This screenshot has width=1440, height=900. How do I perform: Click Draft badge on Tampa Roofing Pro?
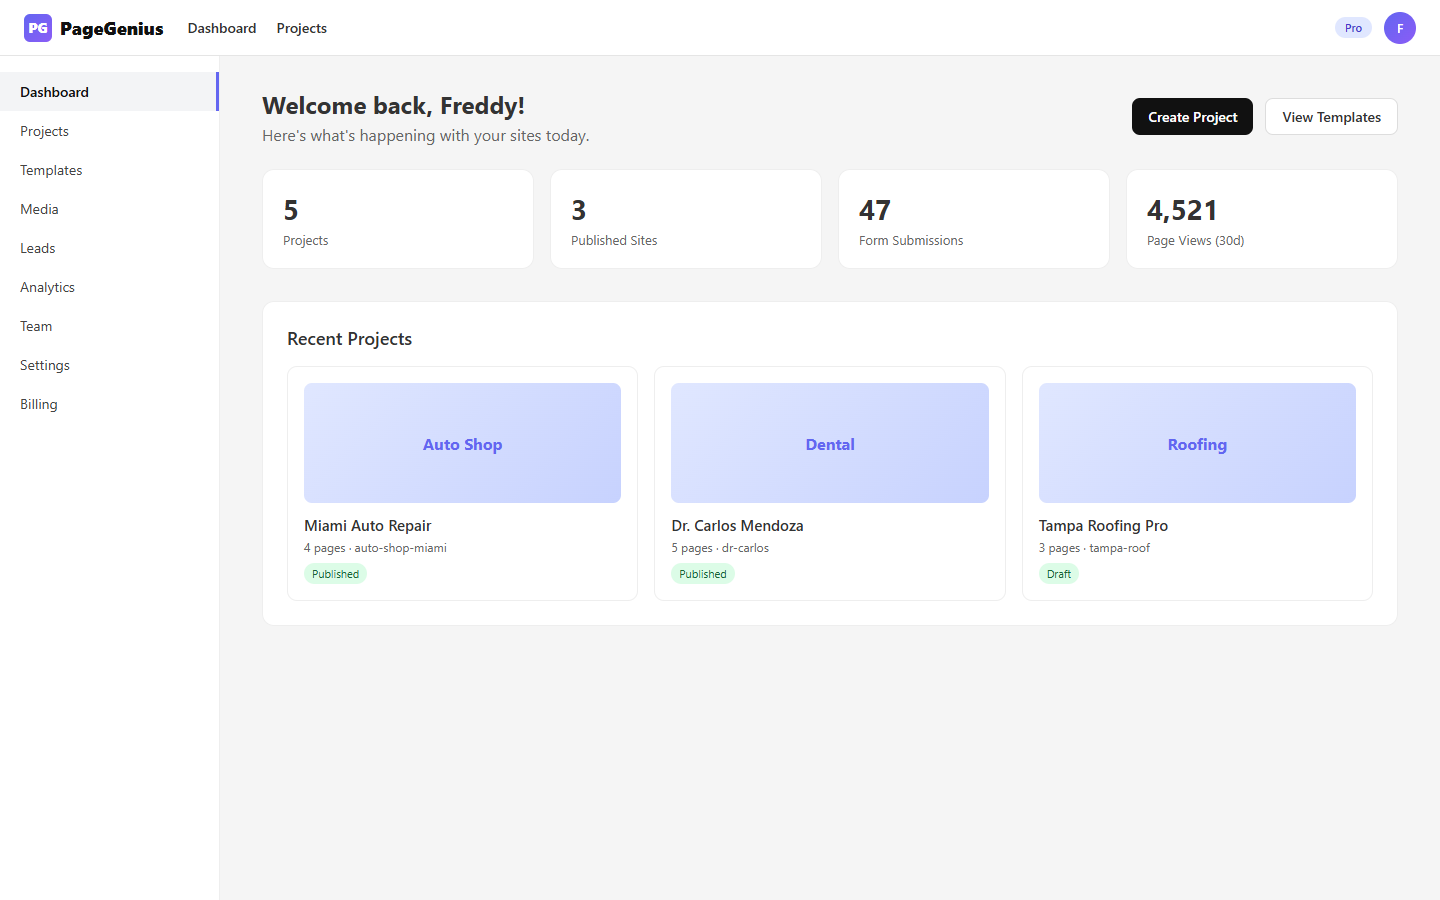tap(1059, 574)
